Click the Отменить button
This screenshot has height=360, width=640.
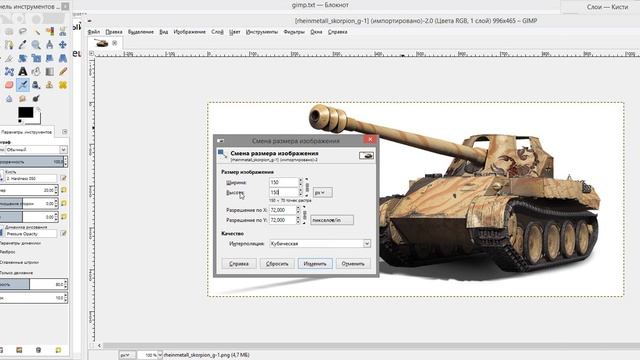pos(353,264)
